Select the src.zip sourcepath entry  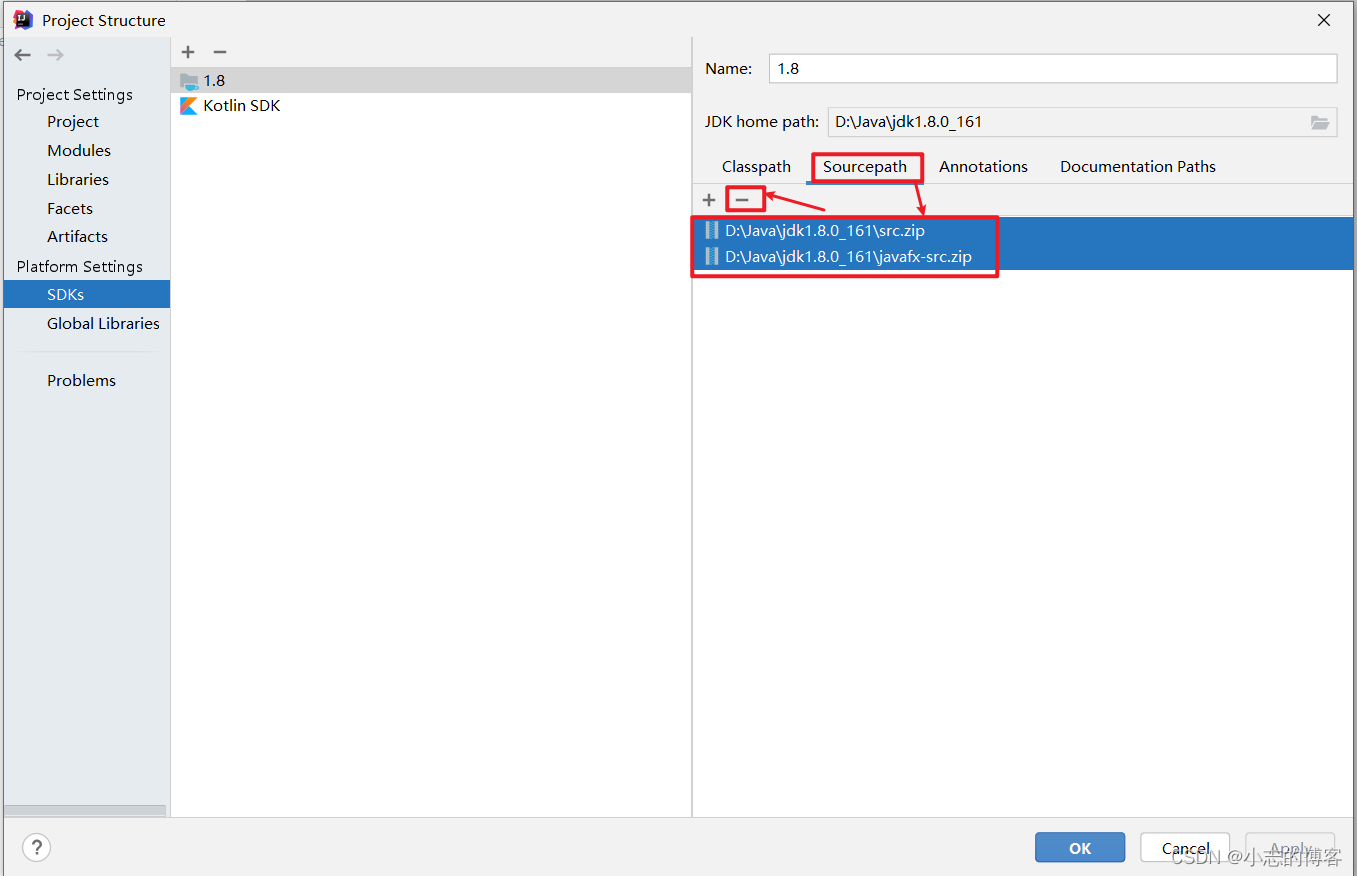click(x=1024, y=230)
